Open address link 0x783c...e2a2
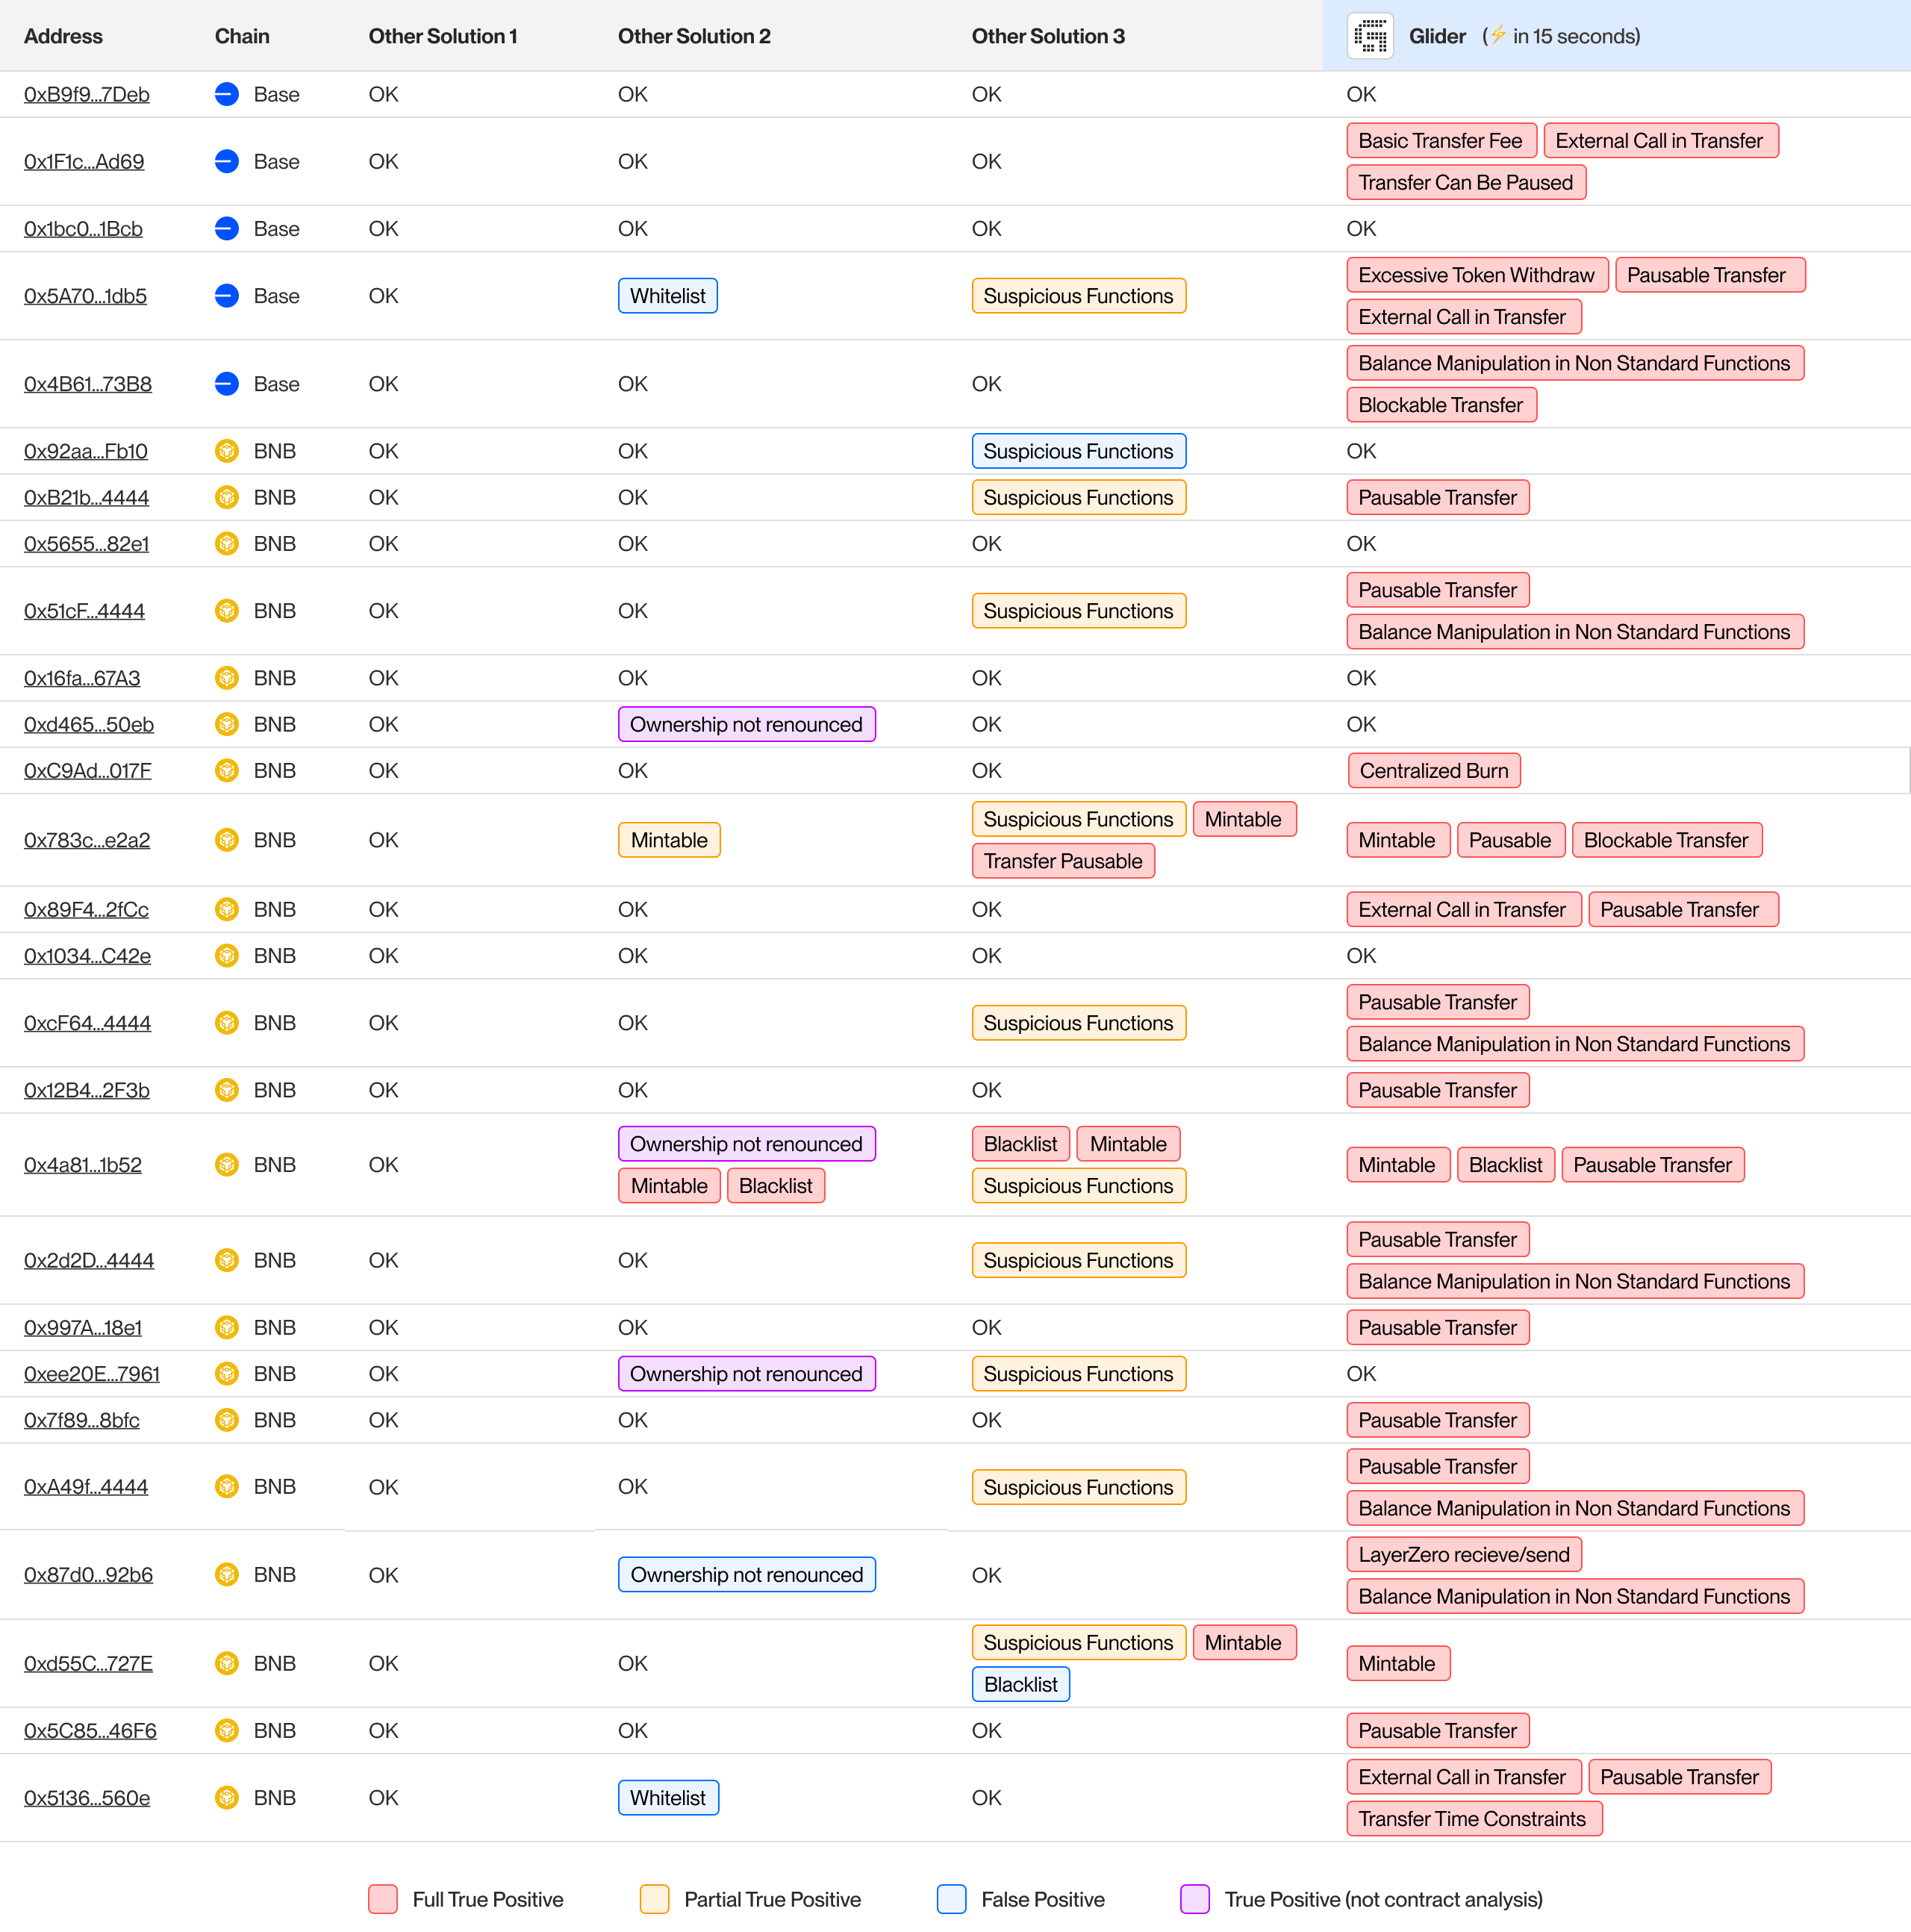 click(87, 840)
